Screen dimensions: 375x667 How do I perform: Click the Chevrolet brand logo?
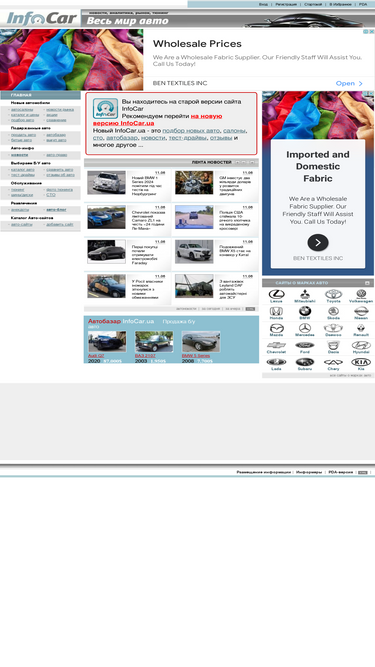coord(276,345)
